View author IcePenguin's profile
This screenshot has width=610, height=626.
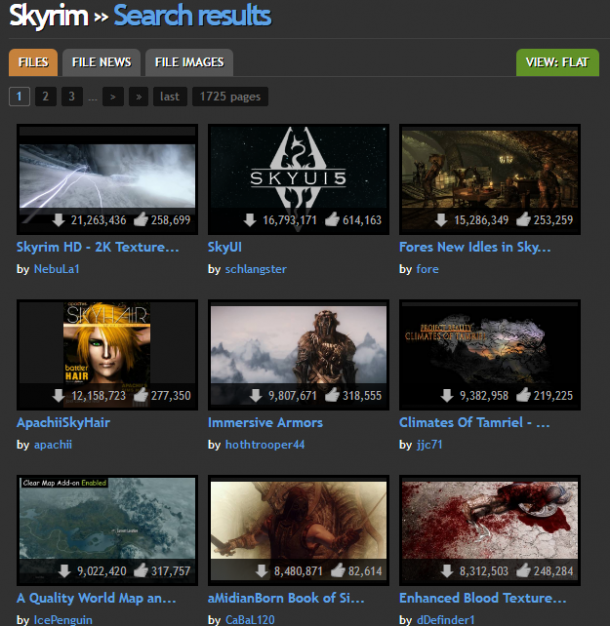[x=63, y=620]
